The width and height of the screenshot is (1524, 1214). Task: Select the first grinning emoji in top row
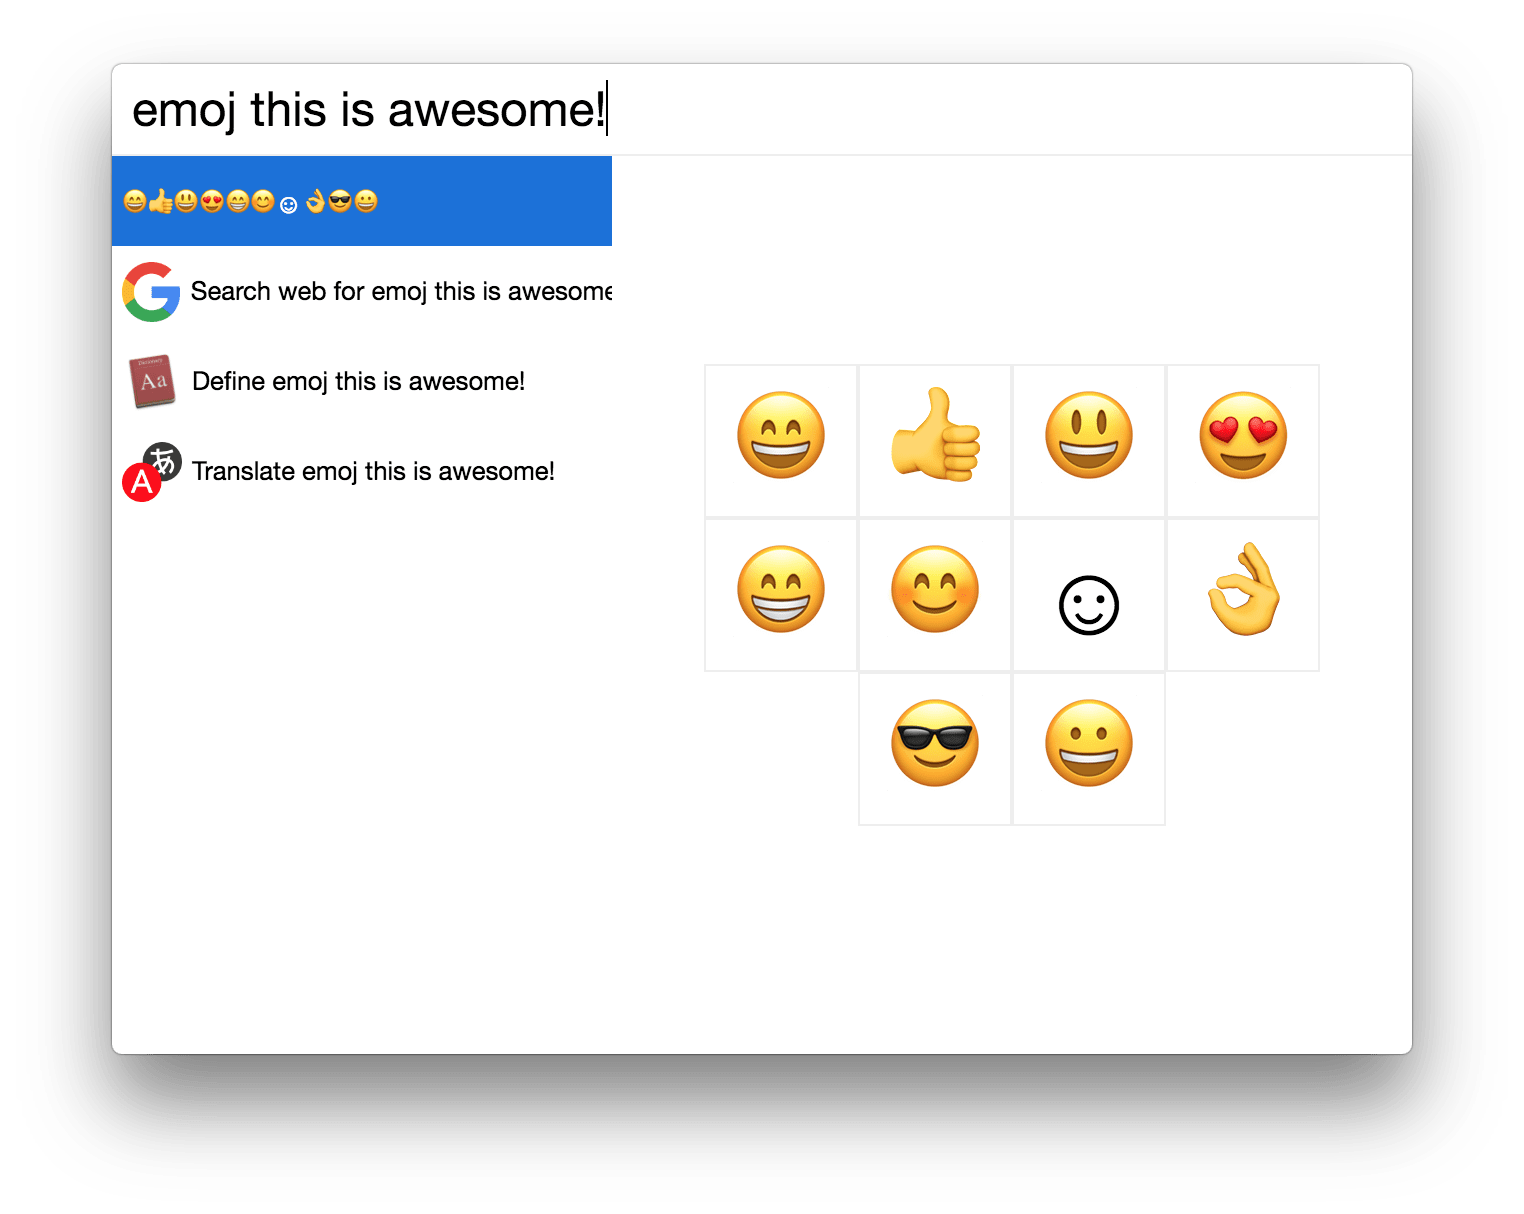781,441
